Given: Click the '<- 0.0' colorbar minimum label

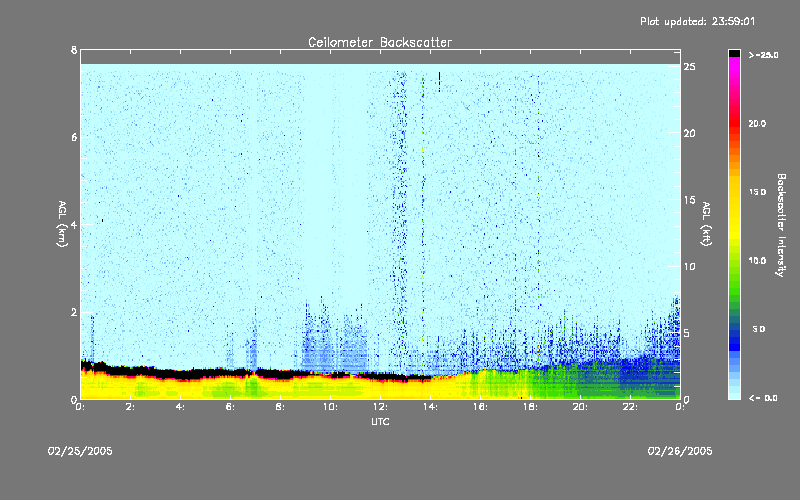Looking at the screenshot, I should [763, 398].
